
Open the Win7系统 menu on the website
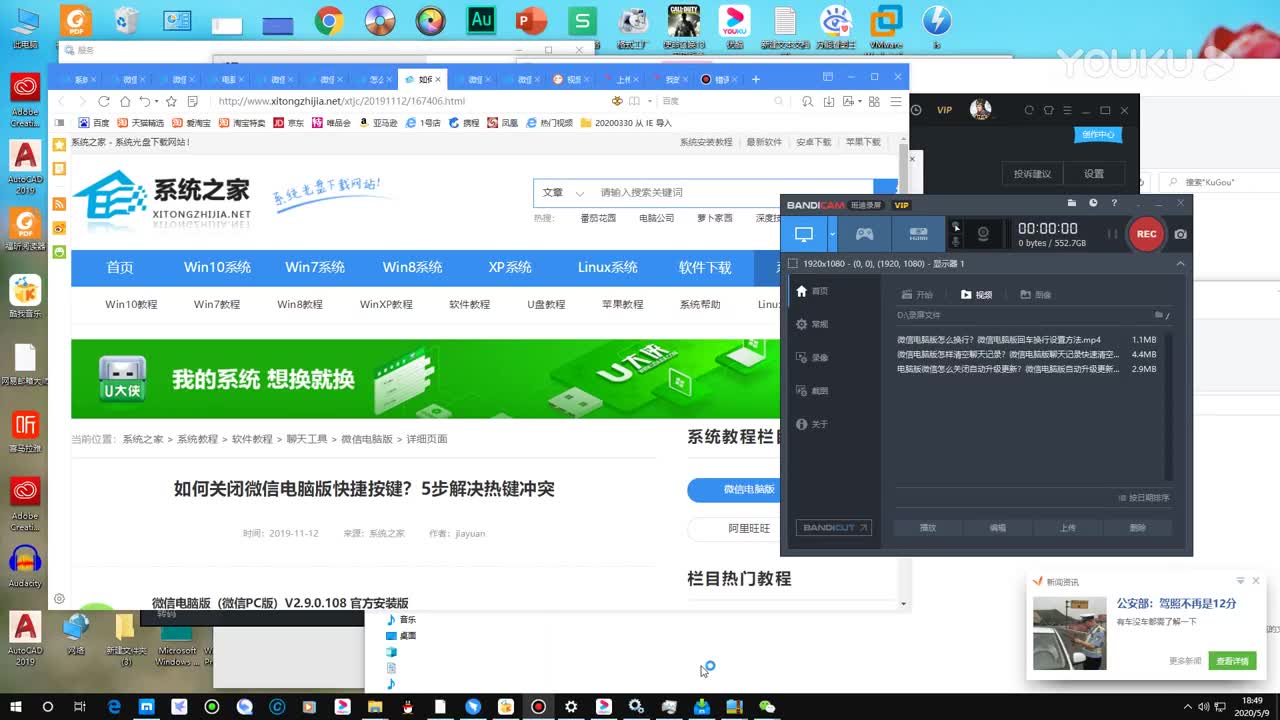(317, 267)
